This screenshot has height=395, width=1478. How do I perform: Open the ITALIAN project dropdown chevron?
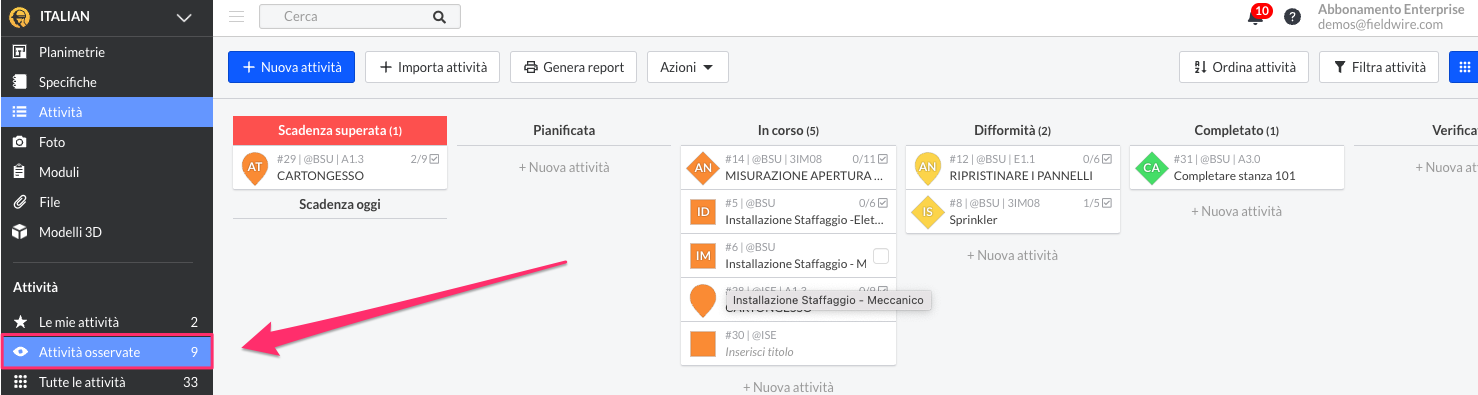pyautogui.click(x=183, y=17)
